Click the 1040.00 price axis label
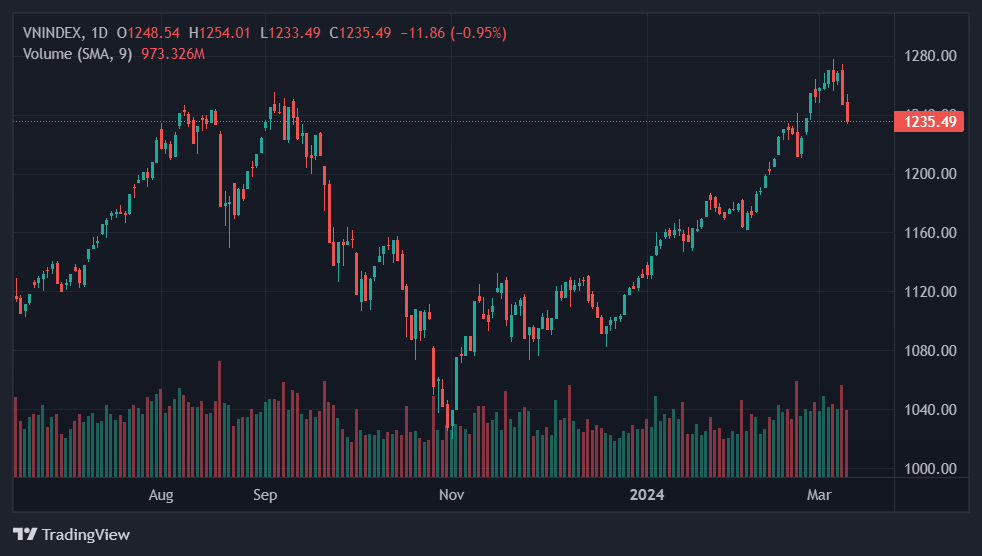This screenshot has width=982, height=556. (x=930, y=410)
